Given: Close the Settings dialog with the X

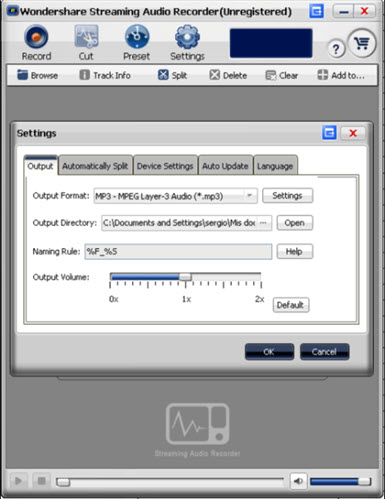Looking at the screenshot, I should (353, 133).
